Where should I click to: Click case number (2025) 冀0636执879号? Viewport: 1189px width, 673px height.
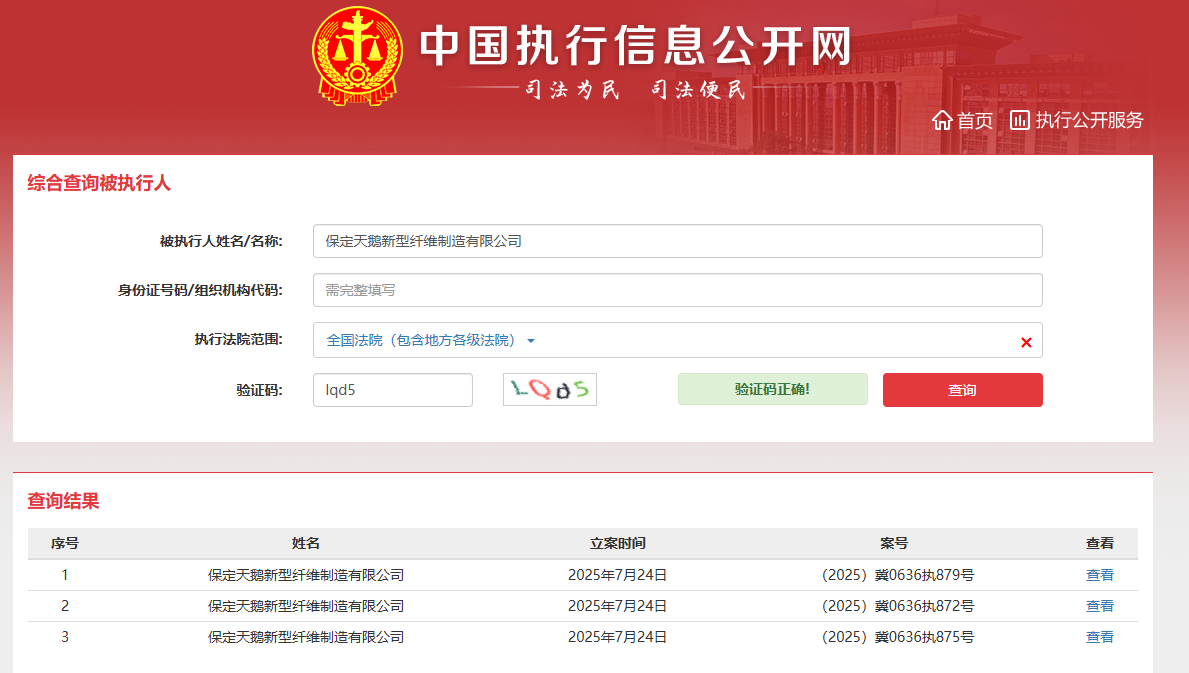(898, 575)
